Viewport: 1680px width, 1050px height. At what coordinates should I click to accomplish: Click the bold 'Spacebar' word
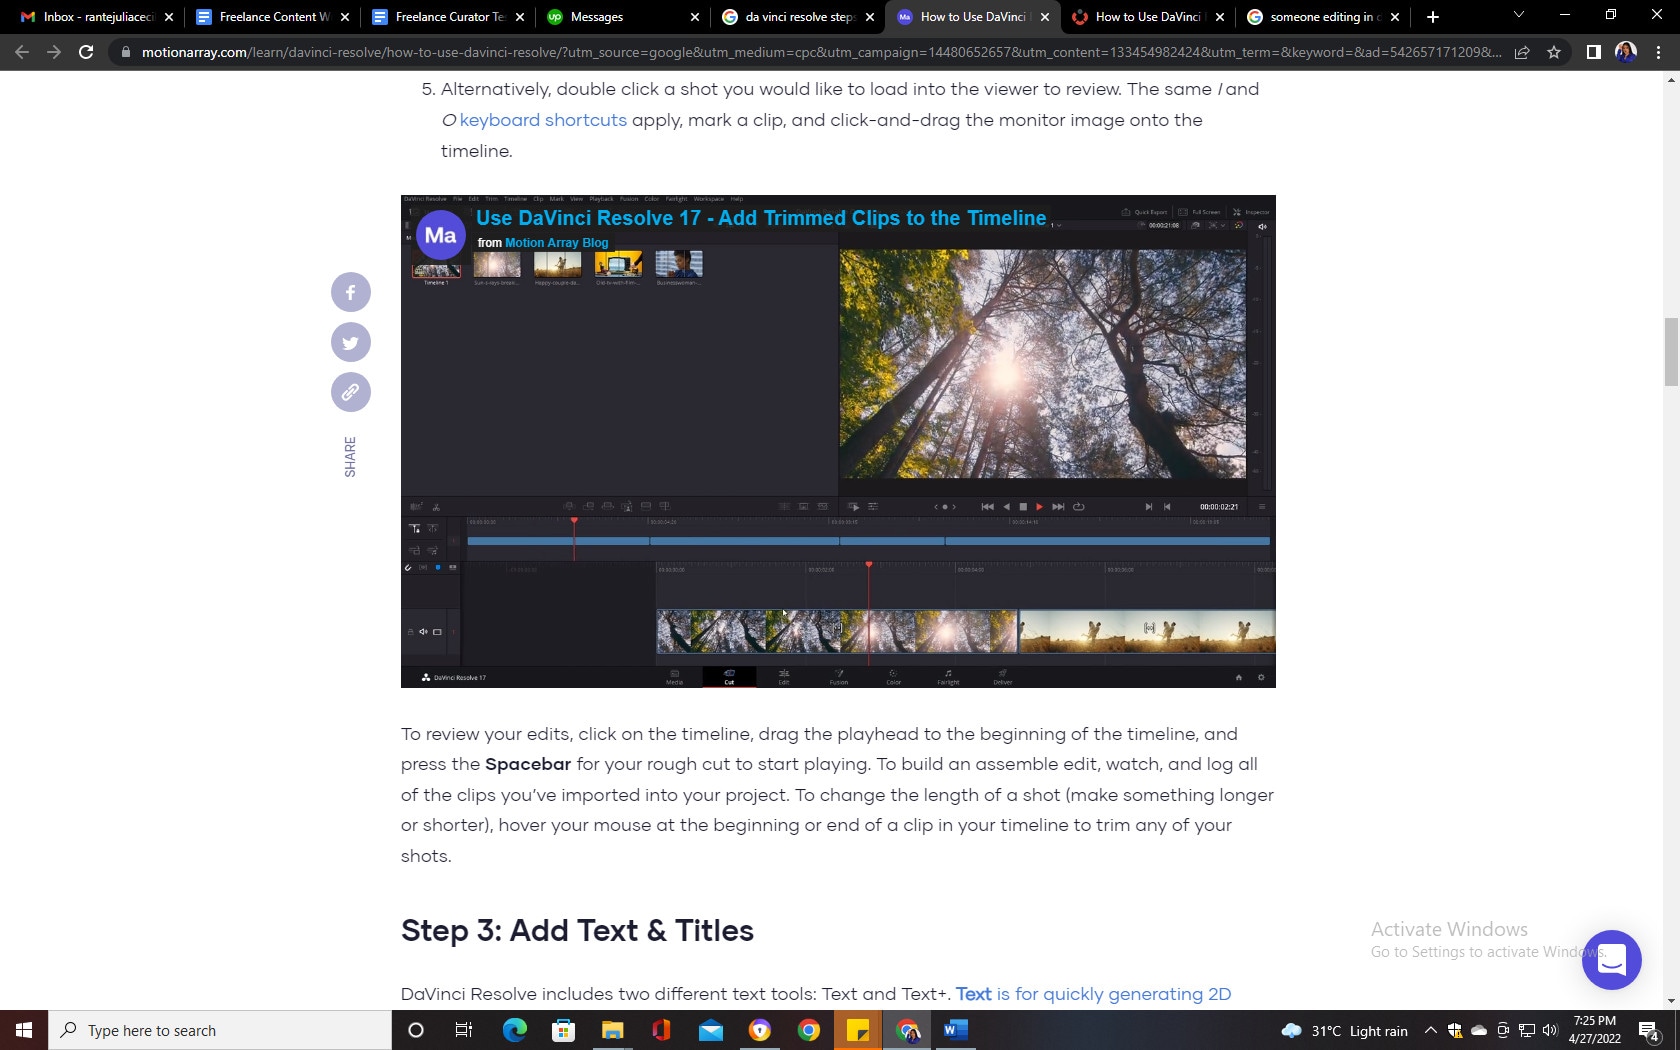click(x=528, y=764)
